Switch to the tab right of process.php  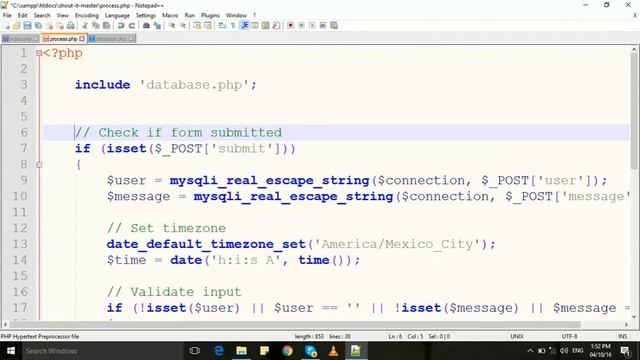[111, 39]
